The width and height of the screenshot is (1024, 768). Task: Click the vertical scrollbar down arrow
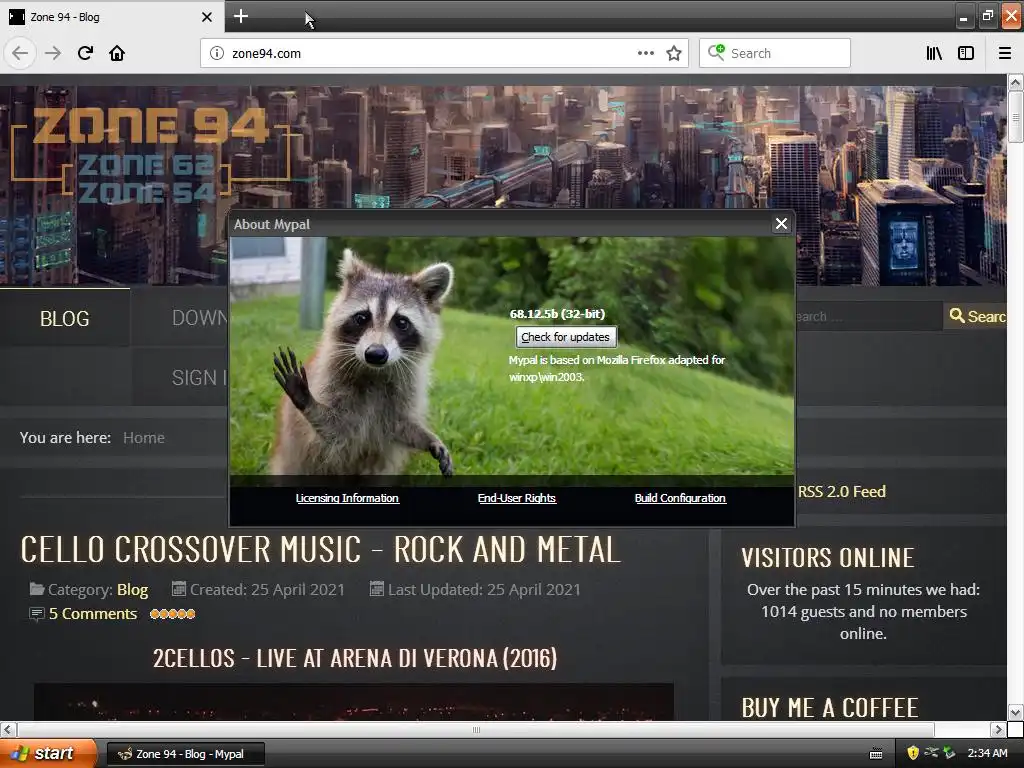click(x=1015, y=712)
